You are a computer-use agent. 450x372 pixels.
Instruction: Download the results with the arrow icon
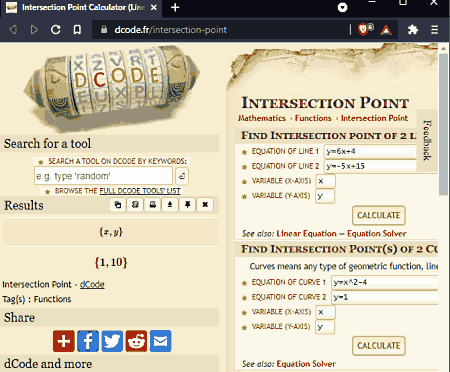pos(170,205)
